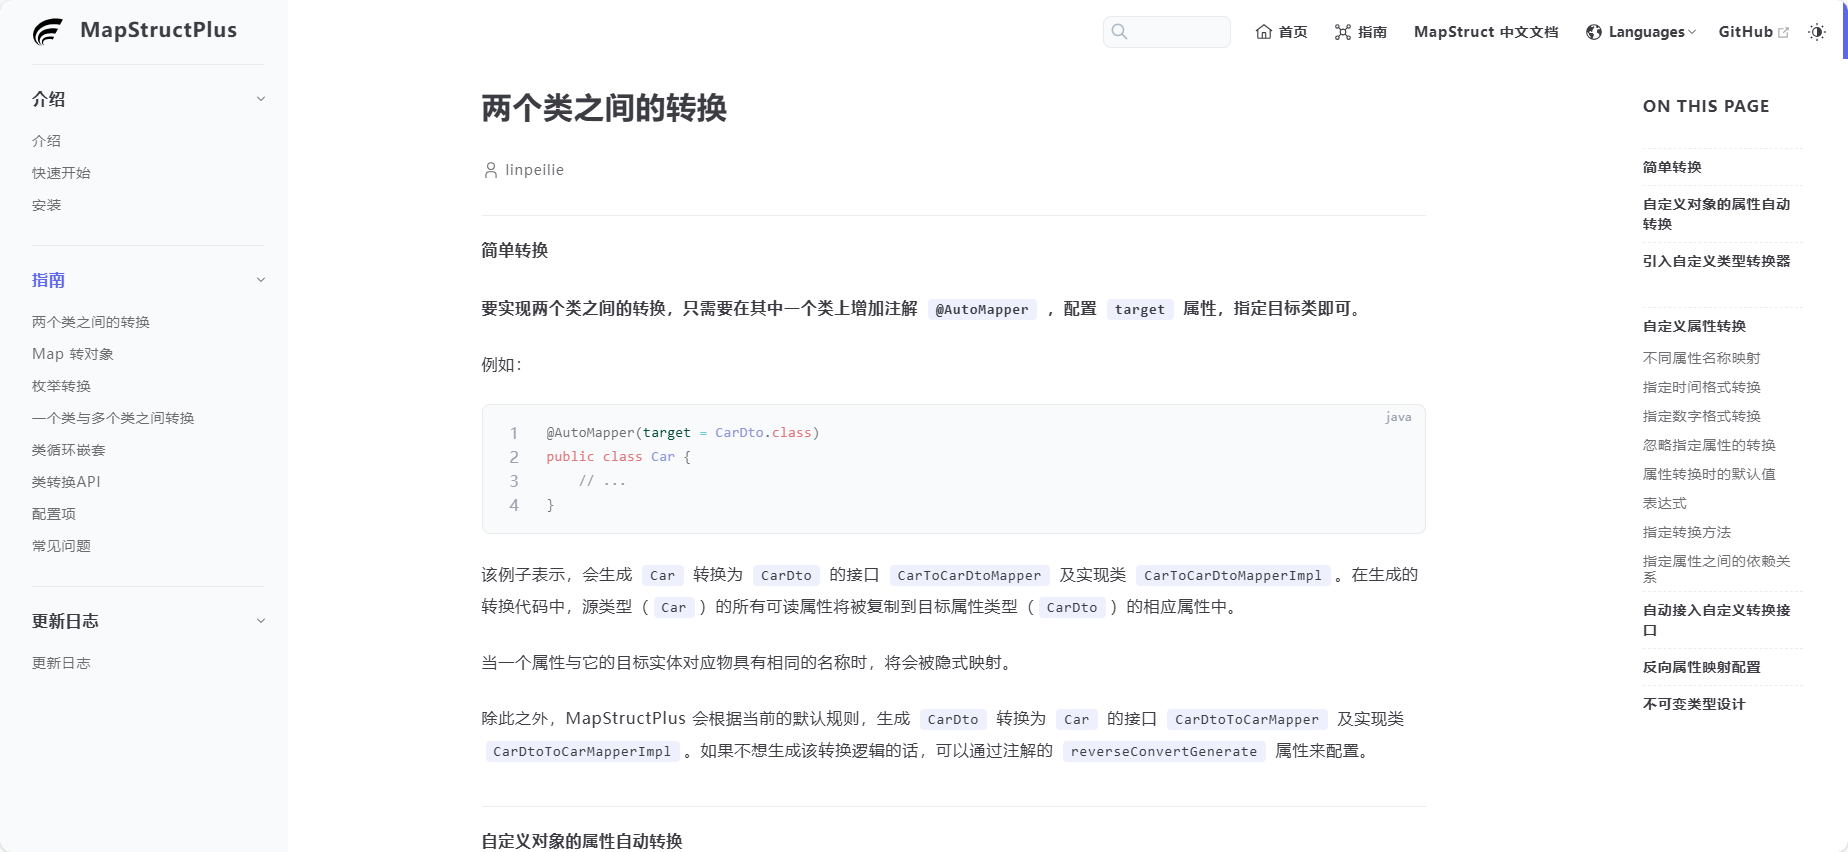Click the external link icon beside GitHub

pyautogui.click(x=1783, y=32)
